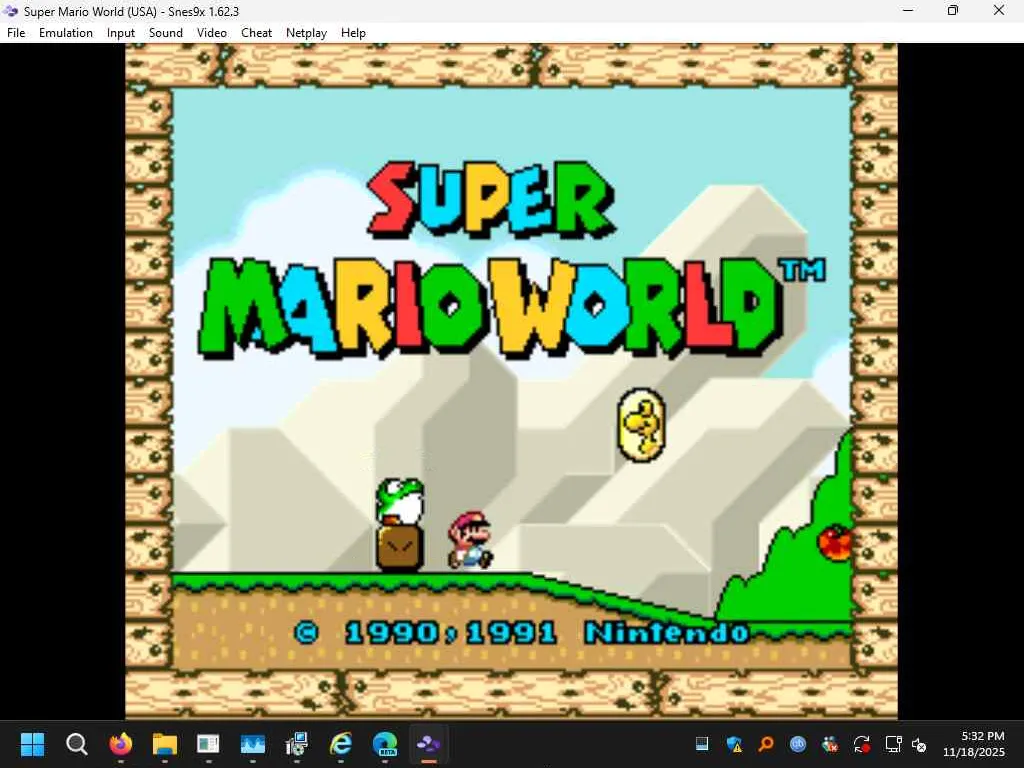Click the small monitor tray icon
This screenshot has width=1024, height=768.
[702, 743]
